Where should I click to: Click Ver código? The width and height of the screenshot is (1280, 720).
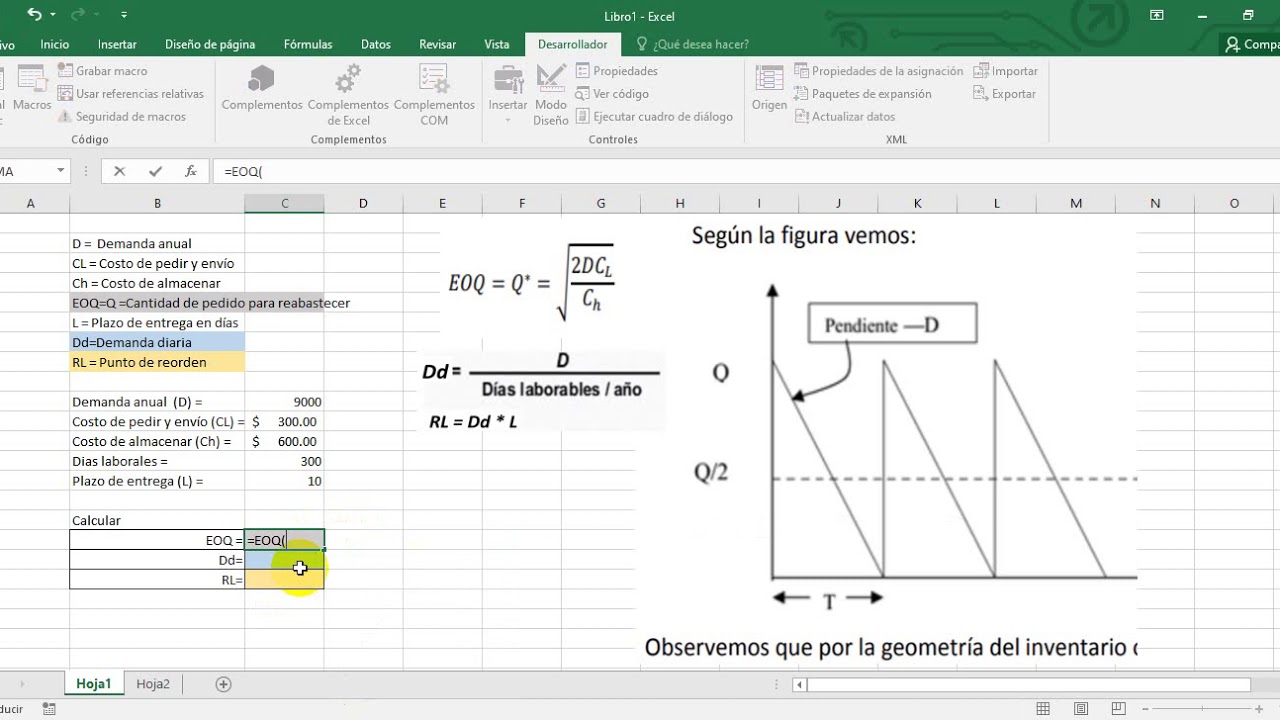(x=612, y=94)
